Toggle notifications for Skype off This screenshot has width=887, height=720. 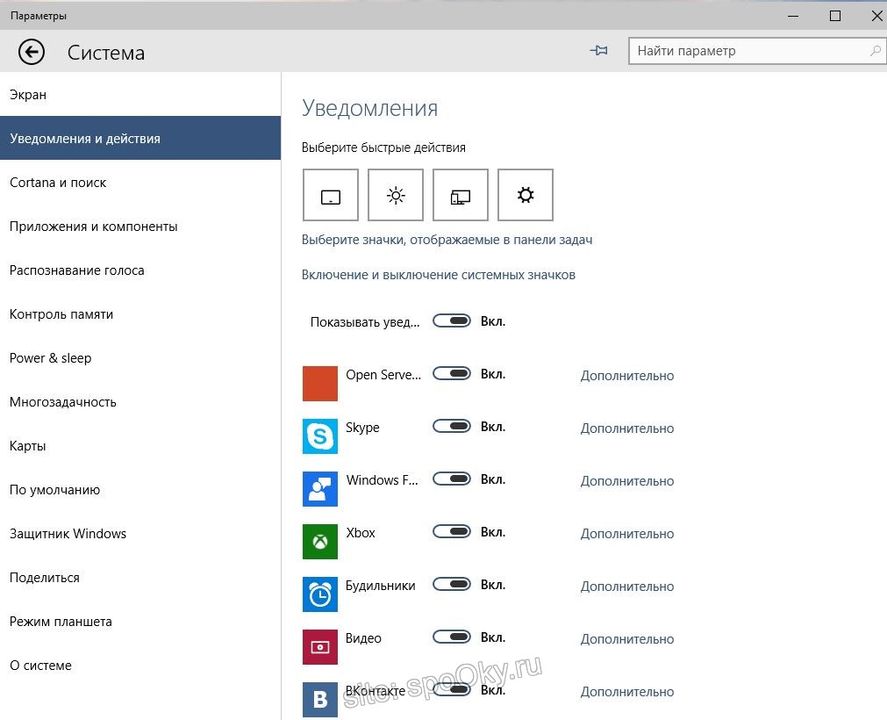[x=452, y=426]
